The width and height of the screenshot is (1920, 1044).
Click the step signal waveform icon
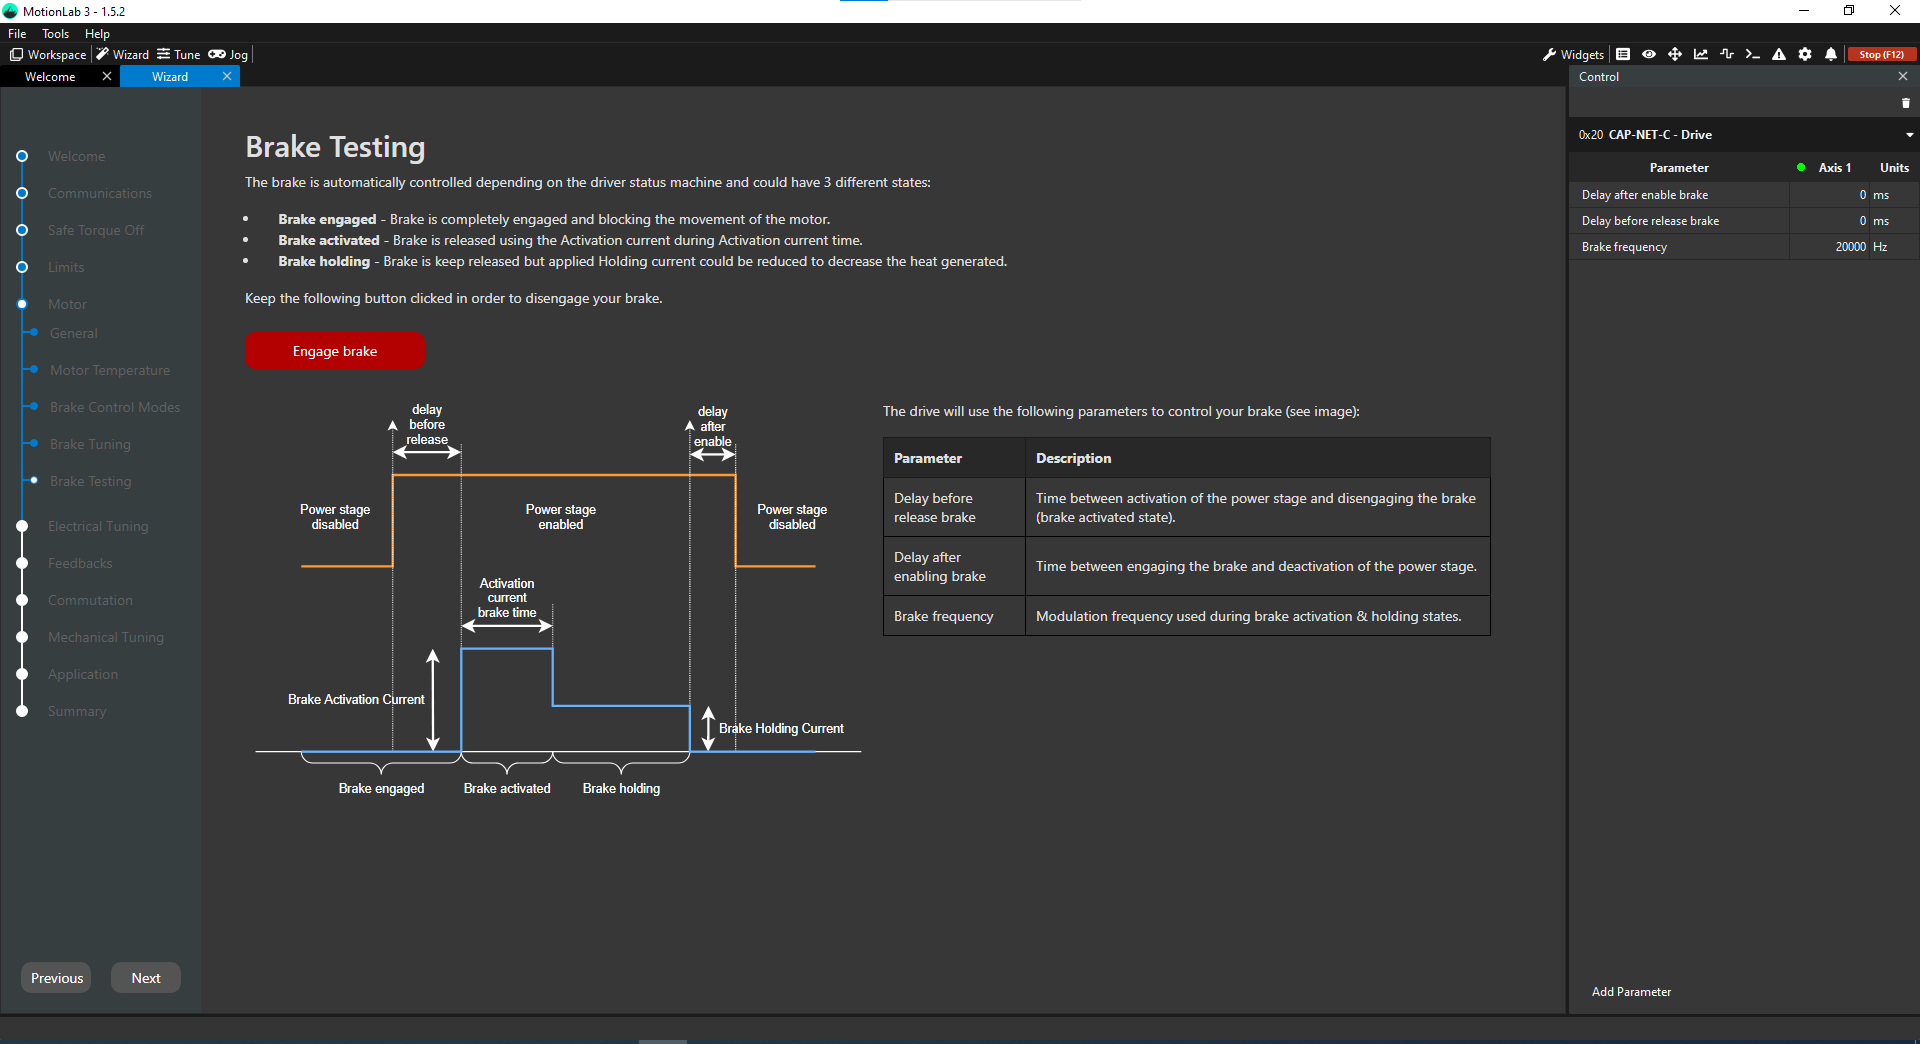pyautogui.click(x=1727, y=55)
